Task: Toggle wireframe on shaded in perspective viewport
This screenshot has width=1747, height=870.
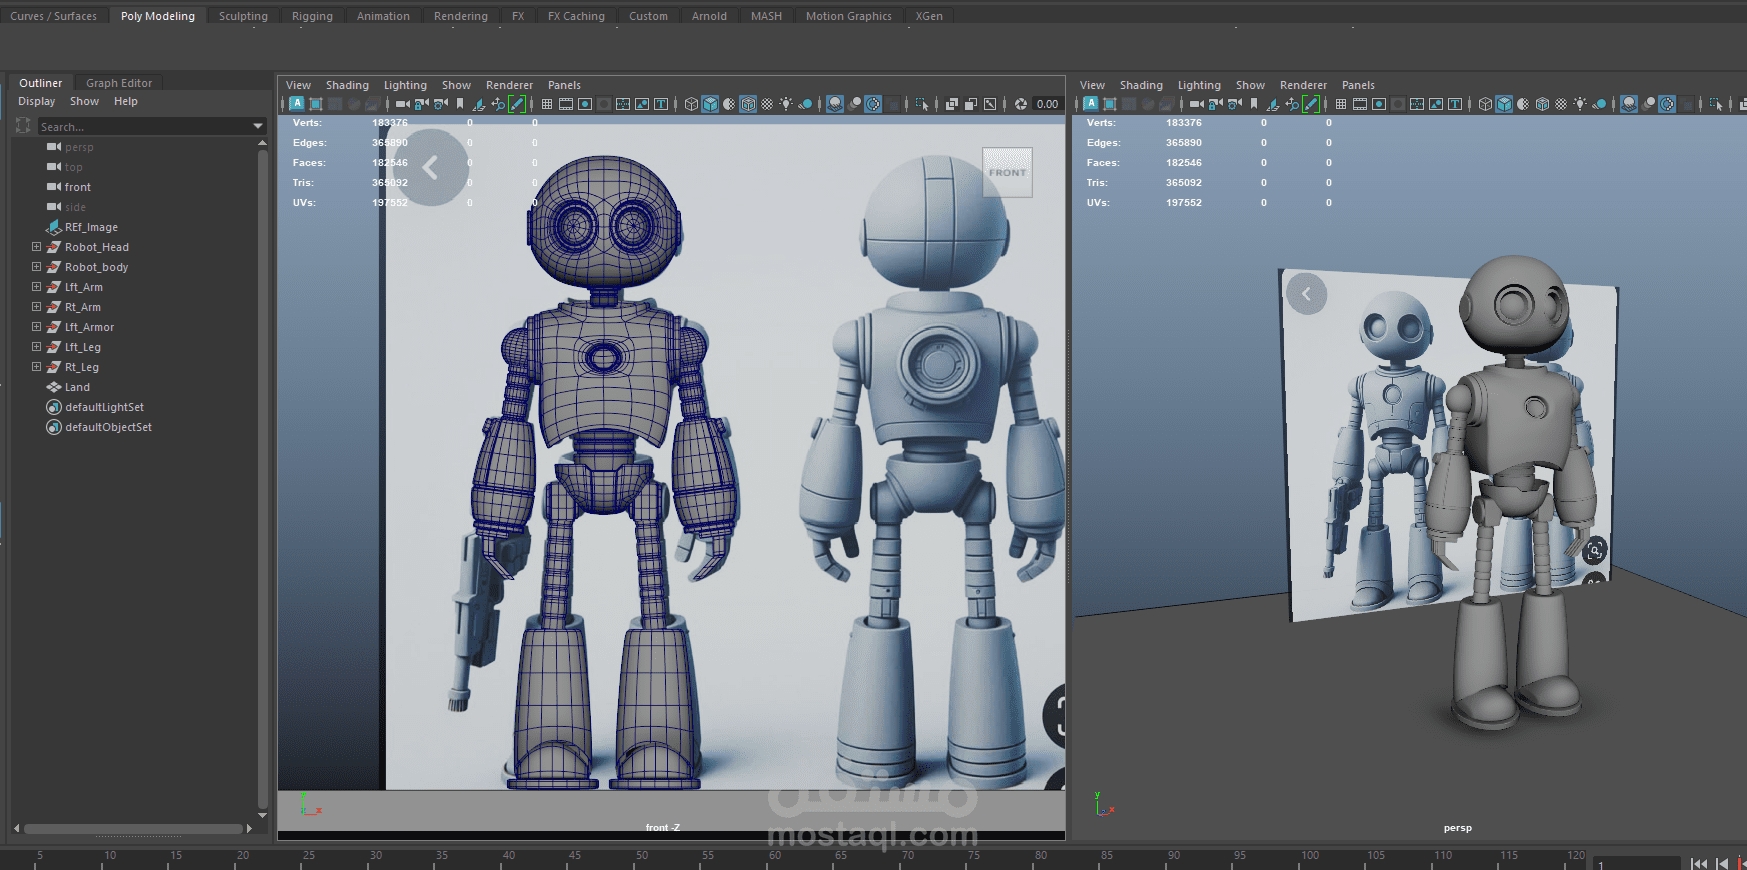Action: [x=1542, y=104]
